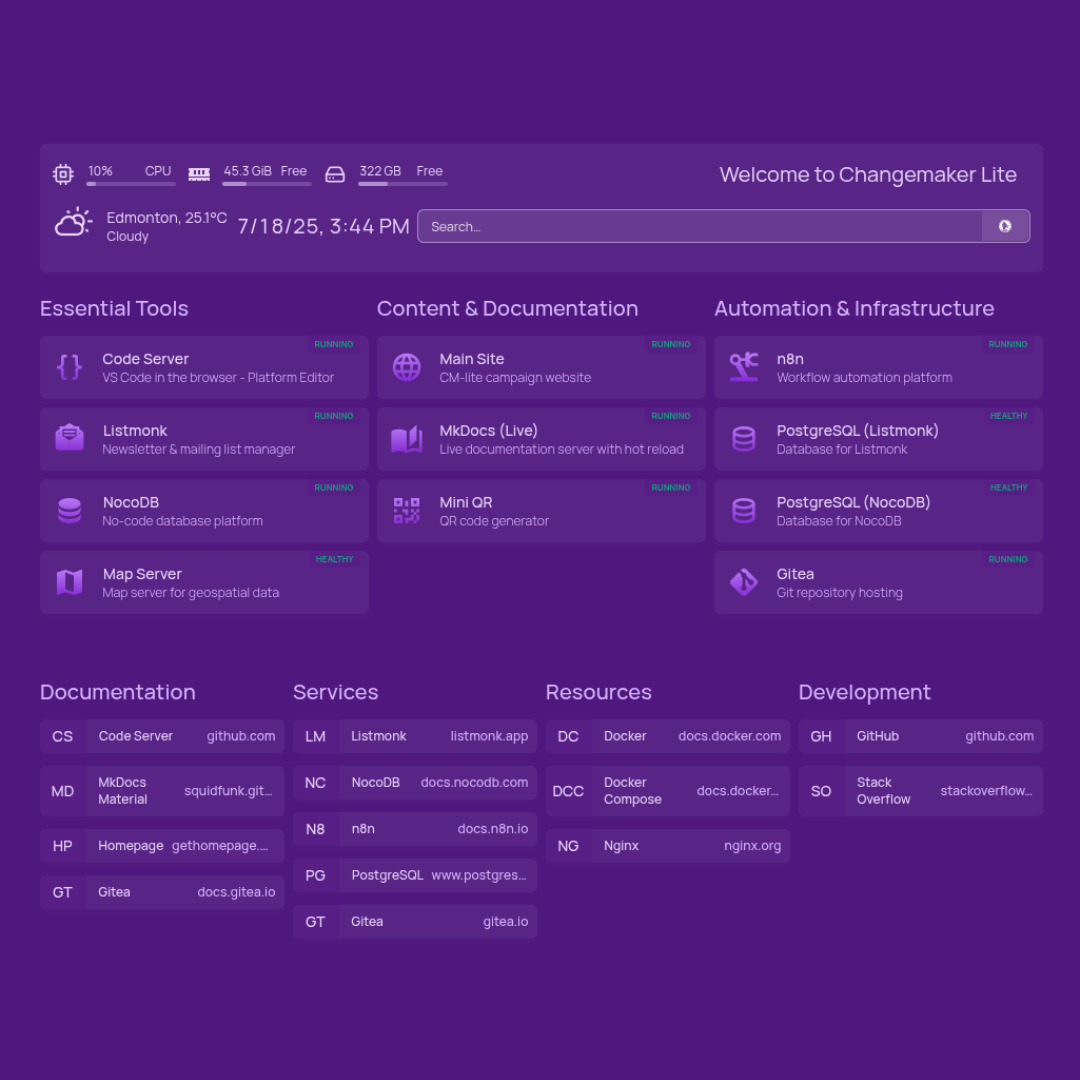Open Map Server via its map icon
Image resolution: width=1080 pixels, height=1080 pixels.
coord(69,582)
